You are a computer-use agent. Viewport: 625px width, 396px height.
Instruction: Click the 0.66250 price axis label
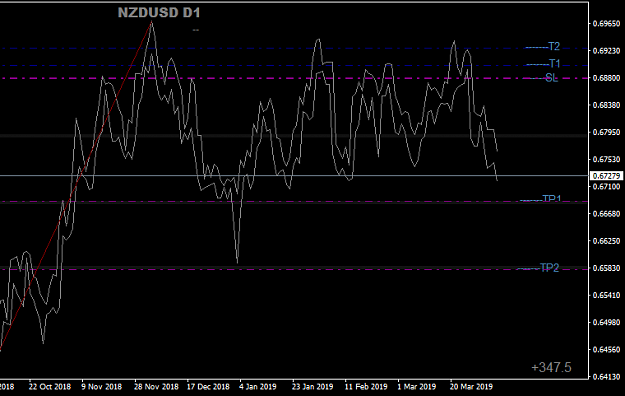(x=607, y=241)
